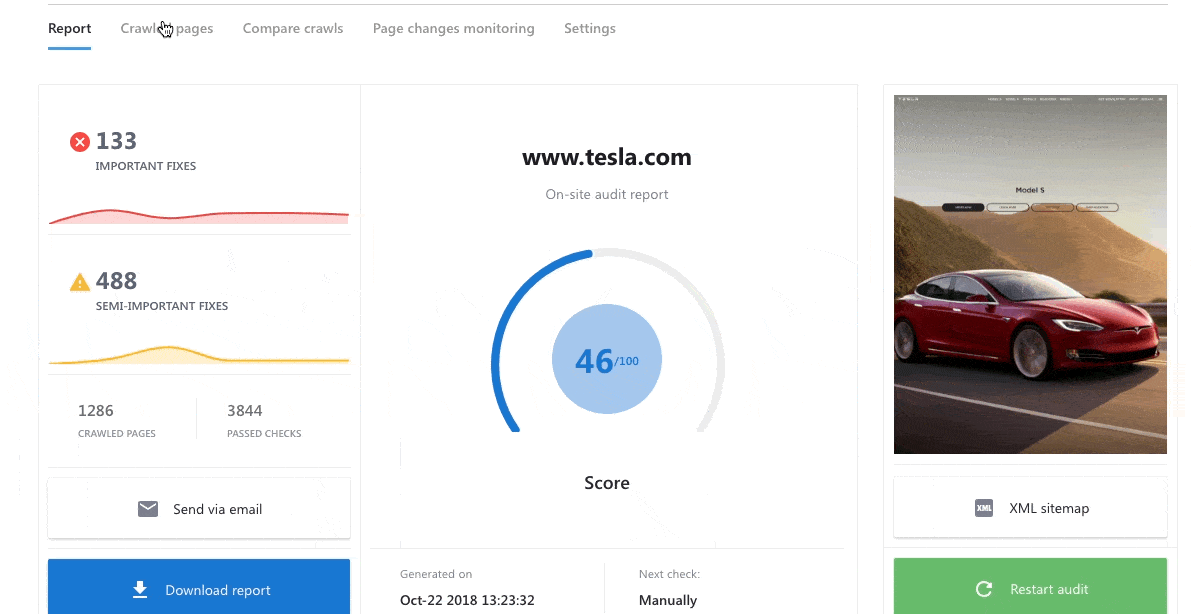1198x614 pixels.
Task: Open the Report tab
Action: (70, 28)
